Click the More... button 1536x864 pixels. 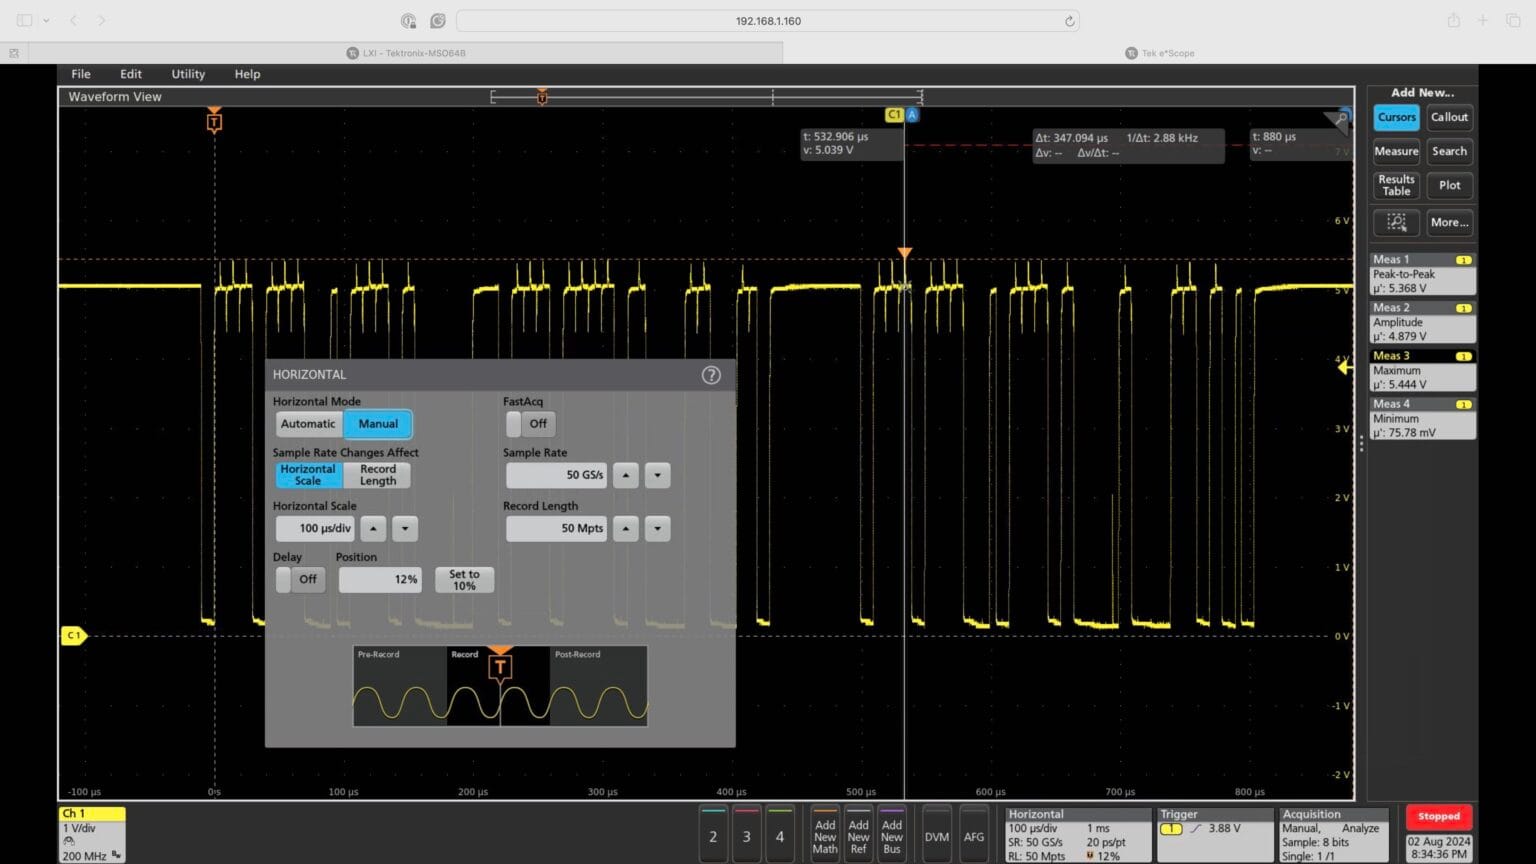click(x=1449, y=222)
